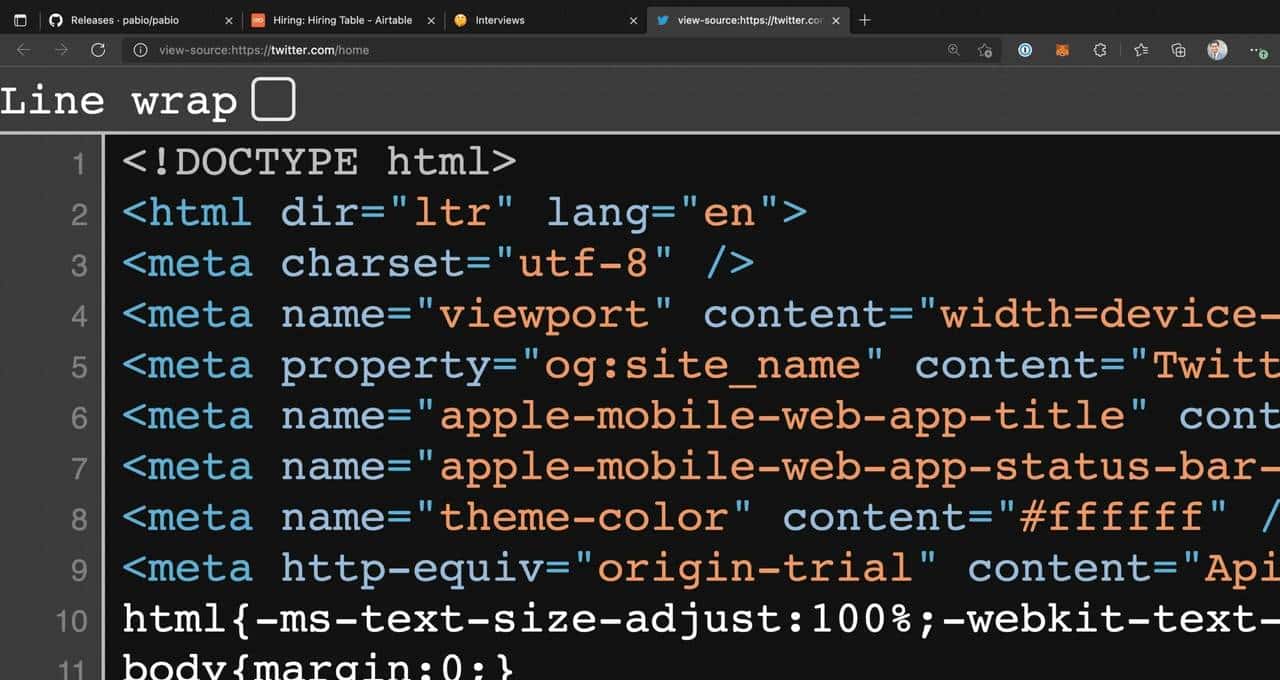Close the Hiring Table Airtable tab
The image size is (1280, 680).
pos(430,20)
